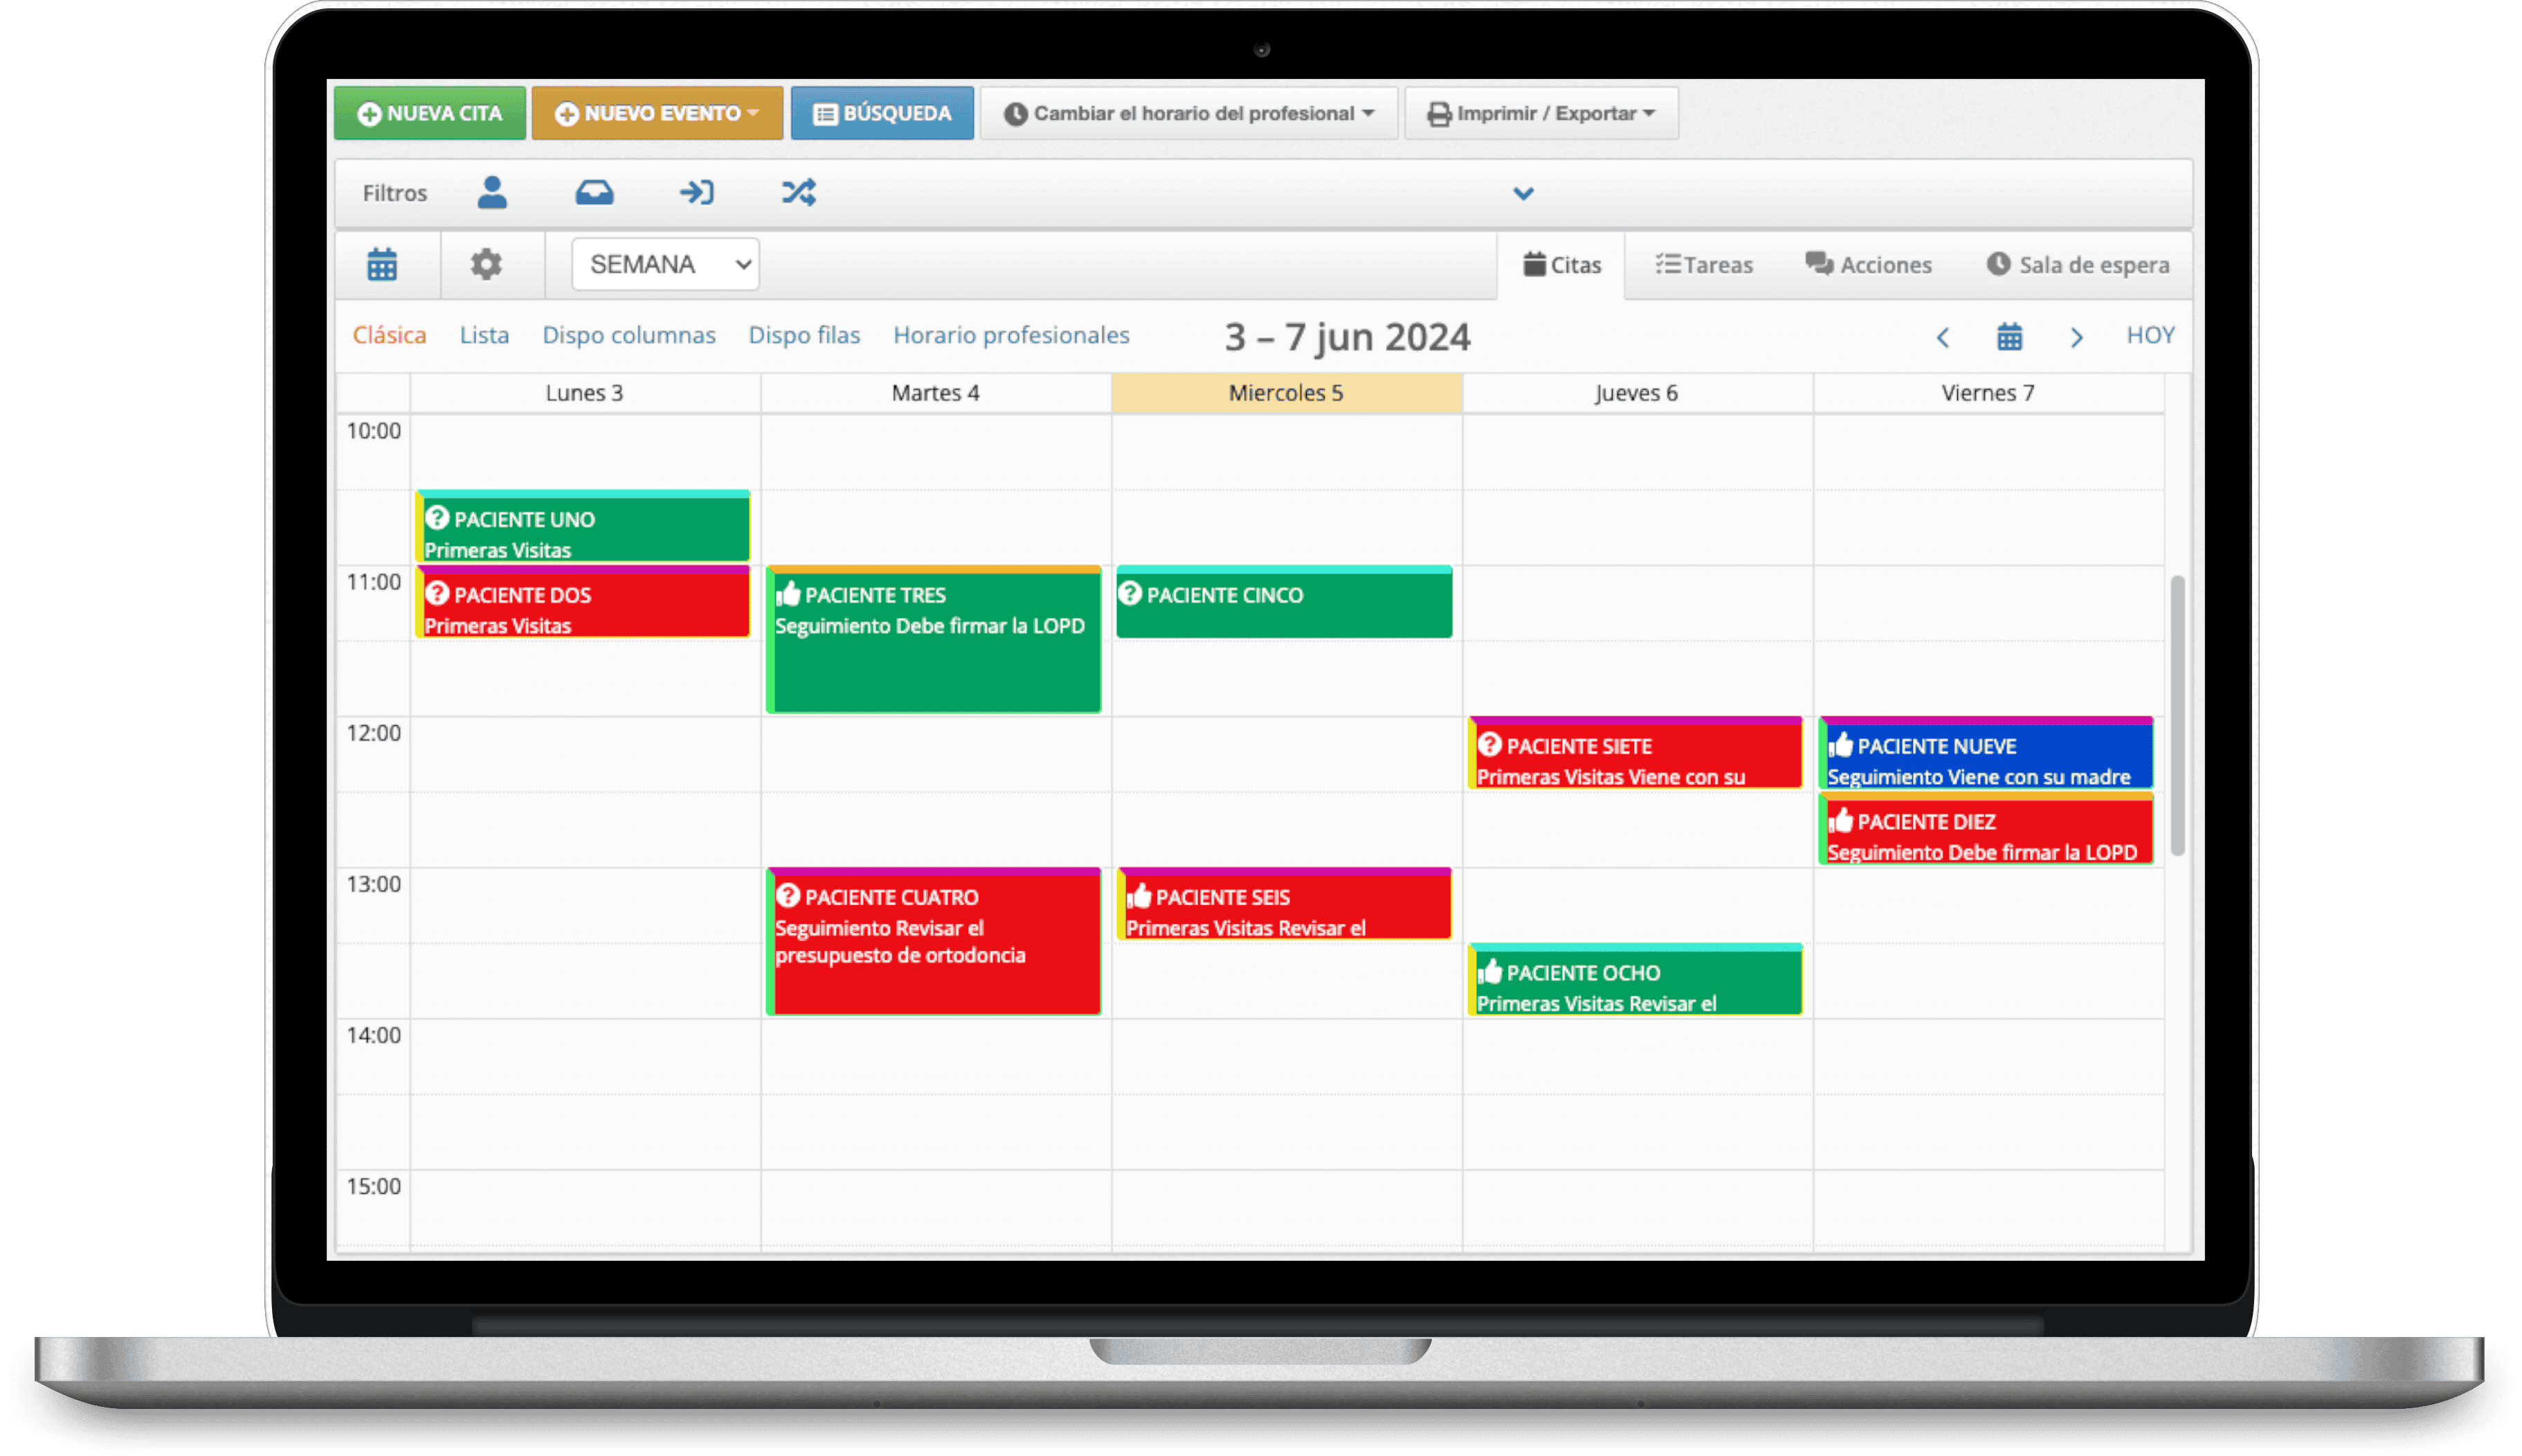Jump to today with HOY
The width and height of the screenshot is (2522, 1456).
(2150, 335)
